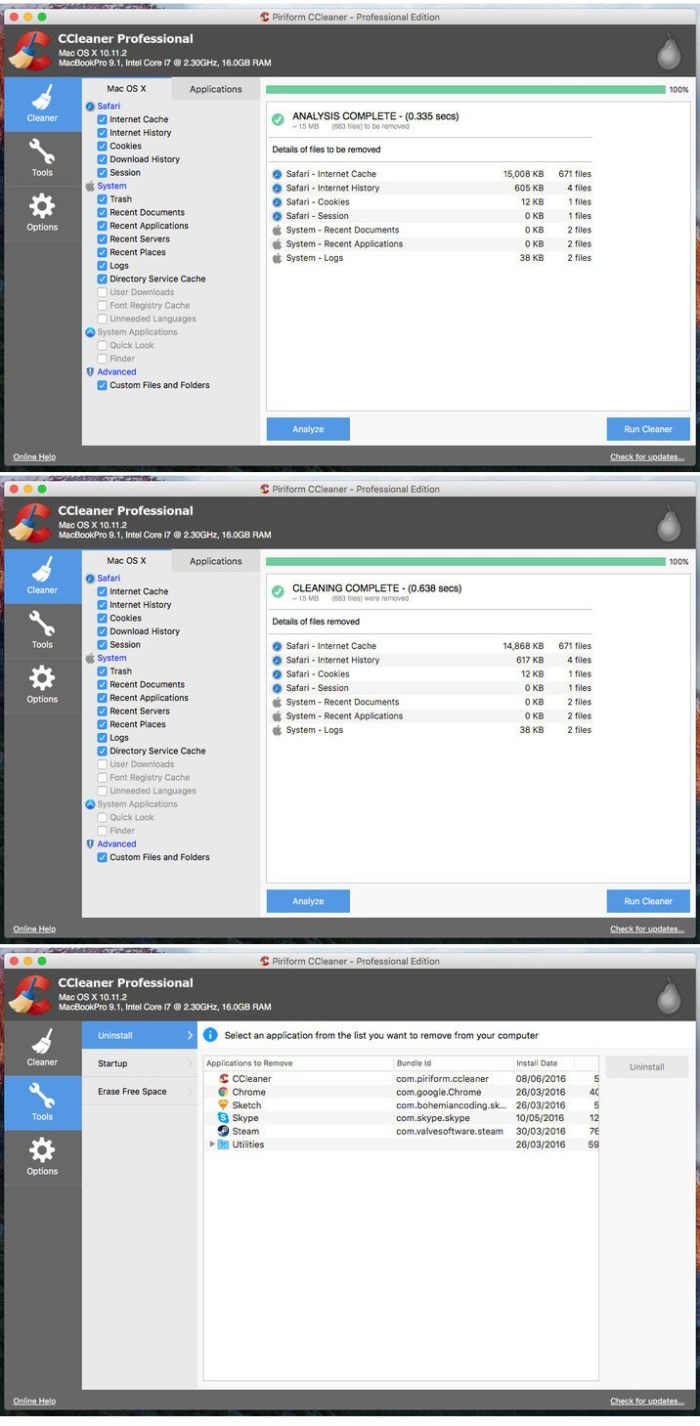Uncheck Cookies in Analysis Complete window
700x1426 pixels.
pyautogui.click(x=102, y=146)
